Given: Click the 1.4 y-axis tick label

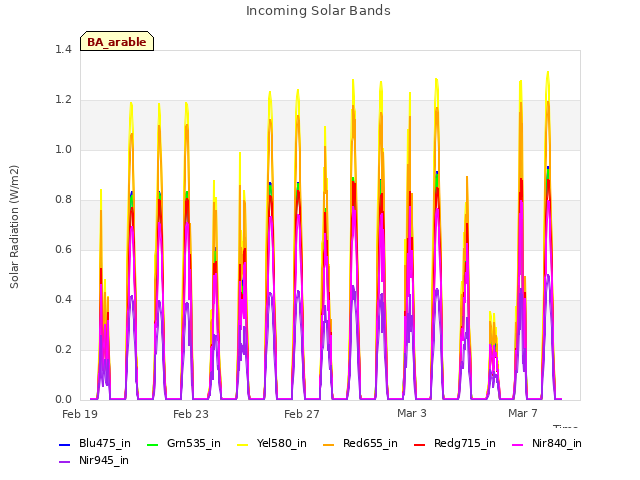Looking at the screenshot, I should click(x=63, y=50).
